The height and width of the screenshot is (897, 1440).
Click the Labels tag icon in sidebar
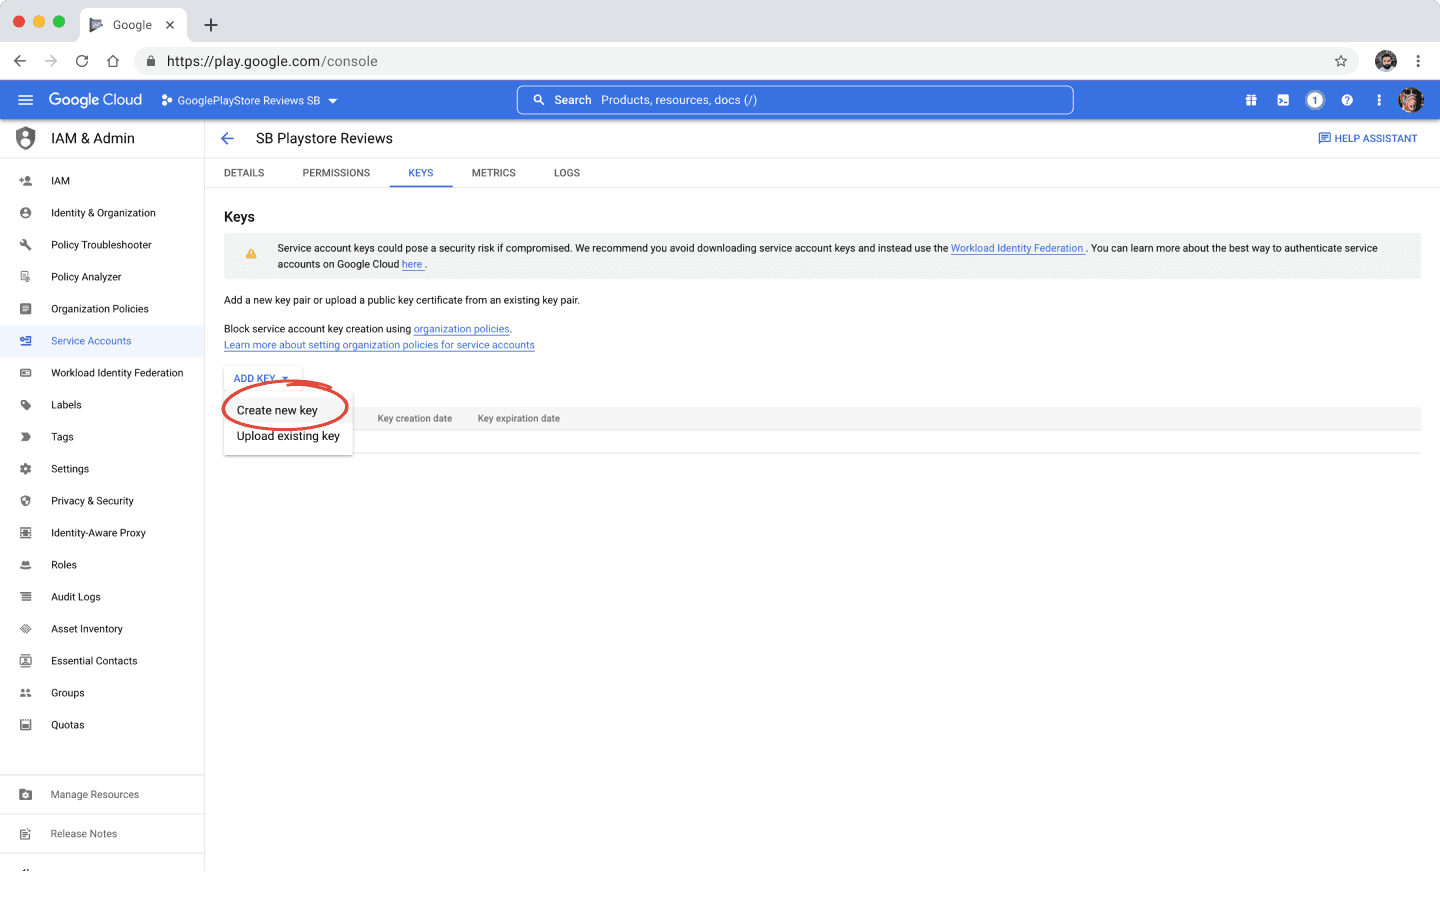click(26, 405)
